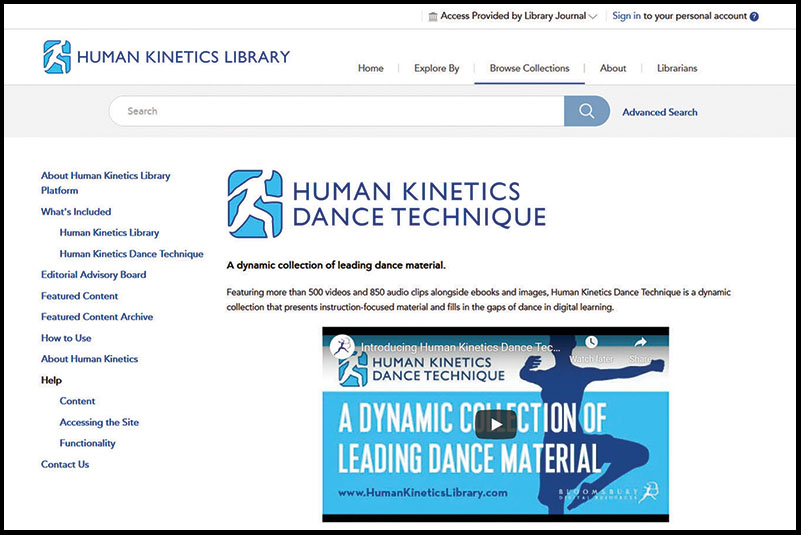Open About Human Kinetics Library Platform link
Screen dimensions: 801x535
[x=105, y=183]
